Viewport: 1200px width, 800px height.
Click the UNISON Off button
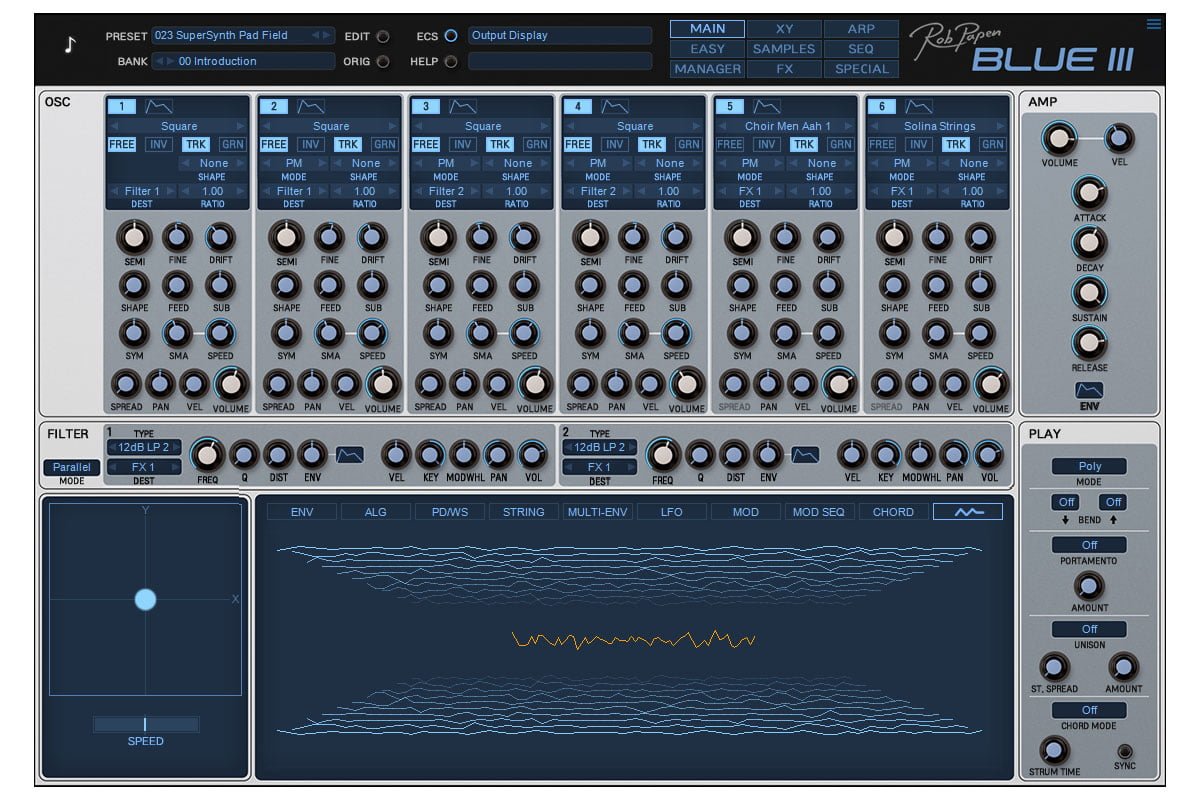tap(1089, 629)
